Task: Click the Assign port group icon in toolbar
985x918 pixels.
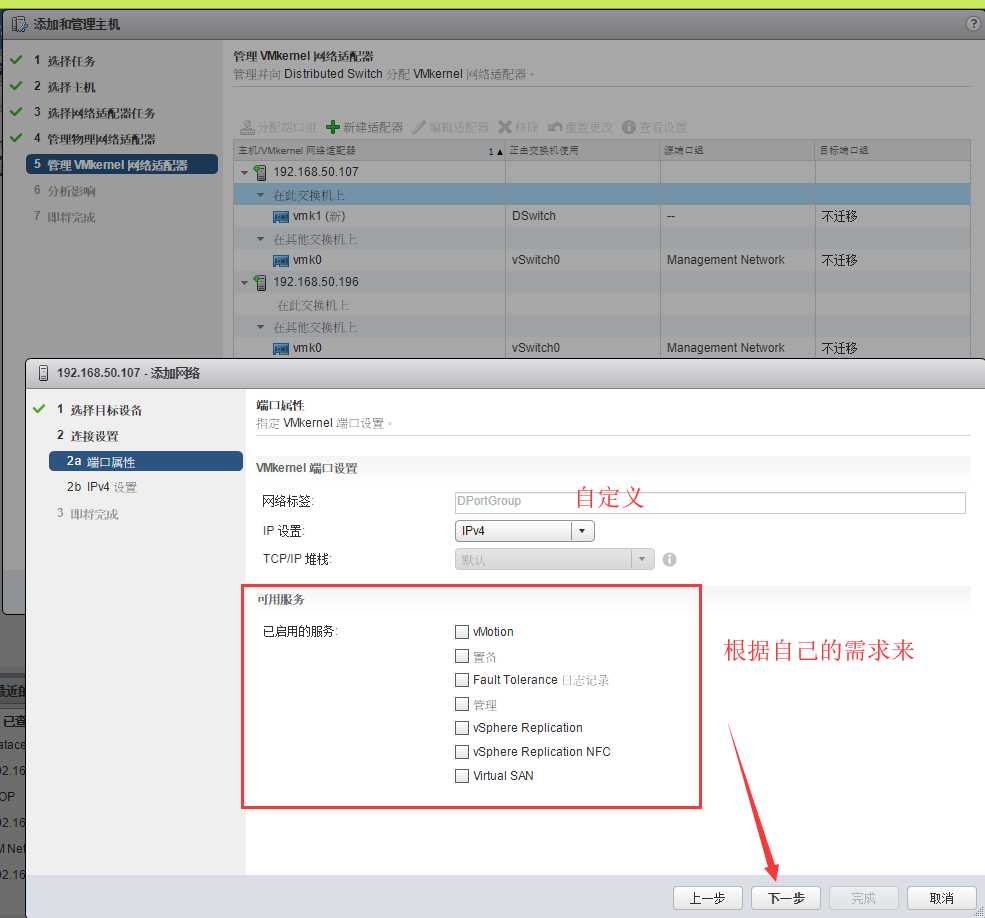Action: tap(248, 128)
